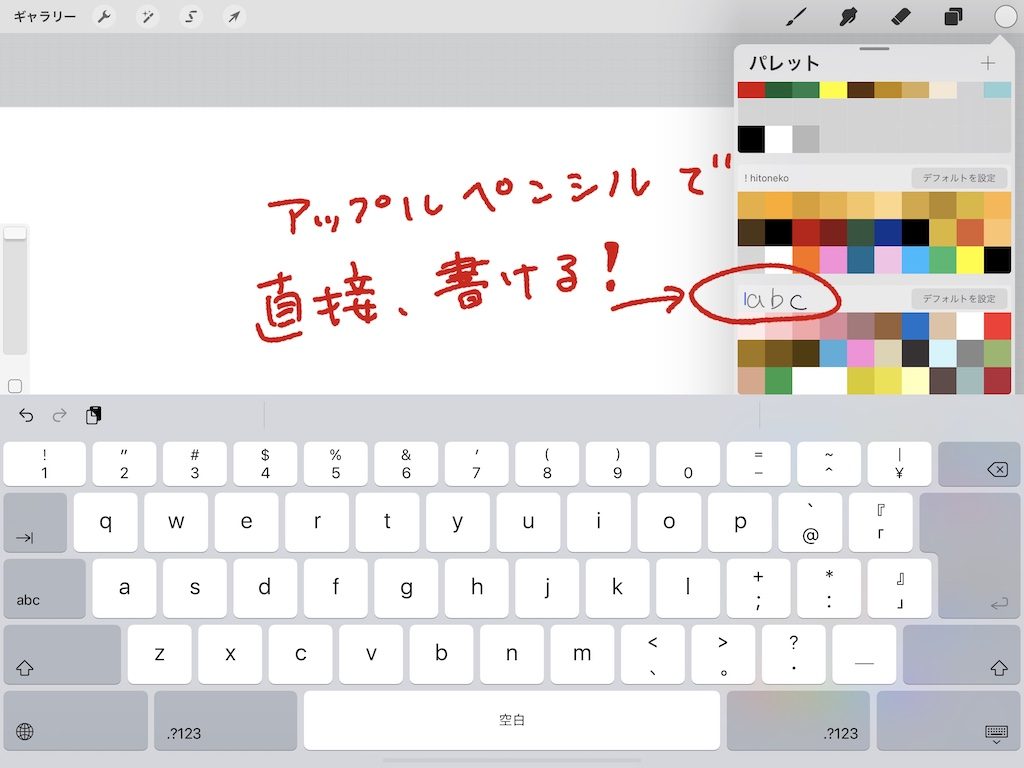1024x768 pixels.
Task: Set abc palette as default
Action: (x=959, y=298)
